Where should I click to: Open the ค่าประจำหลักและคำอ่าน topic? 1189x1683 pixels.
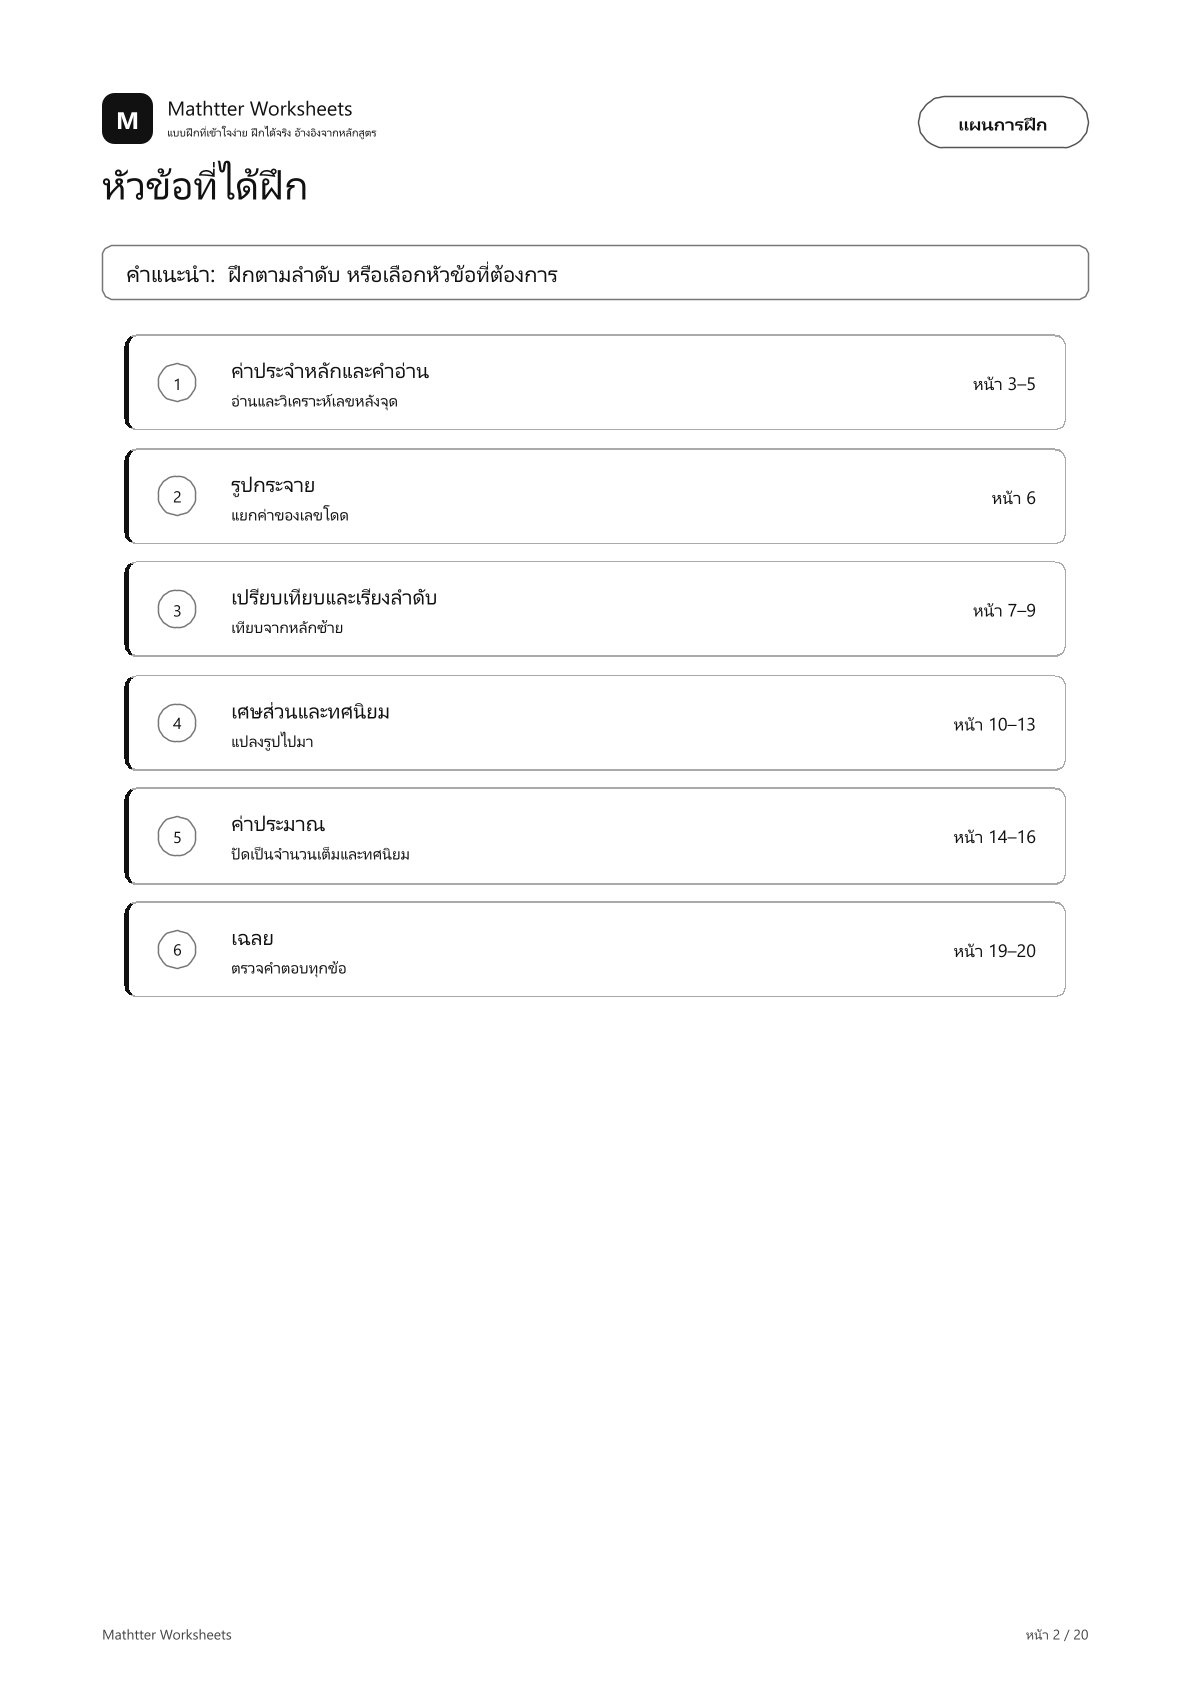[595, 383]
